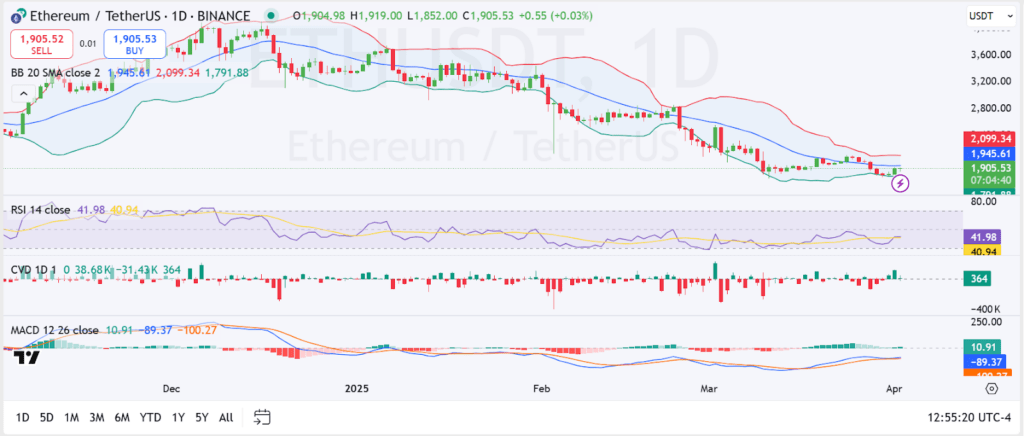Click the purple lightning bolt event icon

coord(901,184)
